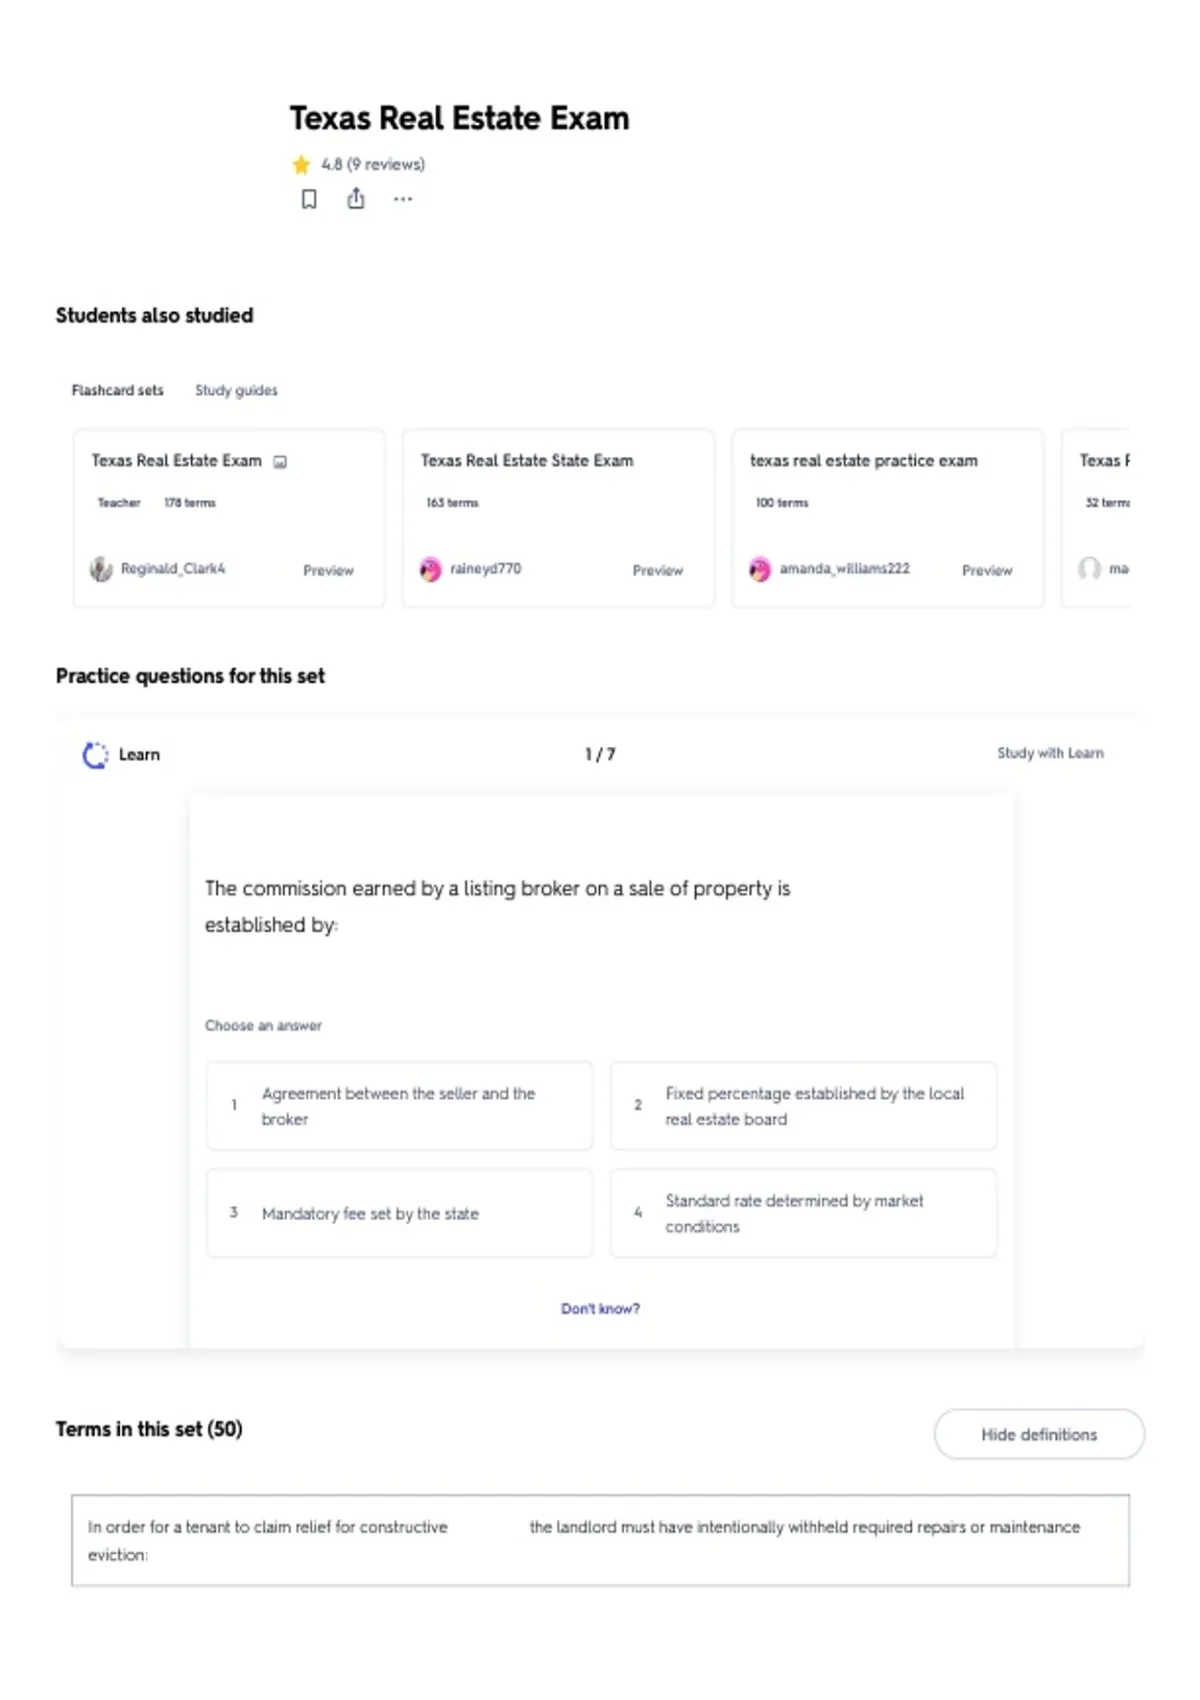Click the Learn mode circular icon
This screenshot has height=1700, width=1200.
[95, 755]
